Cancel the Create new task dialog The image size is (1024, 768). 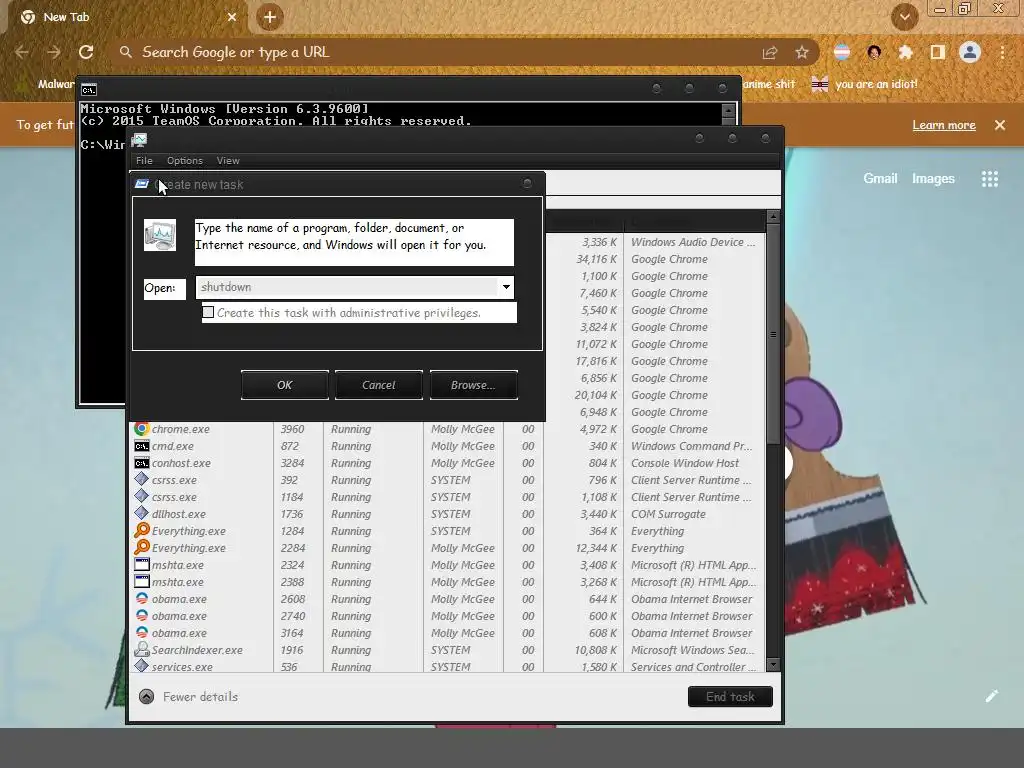[x=379, y=385]
